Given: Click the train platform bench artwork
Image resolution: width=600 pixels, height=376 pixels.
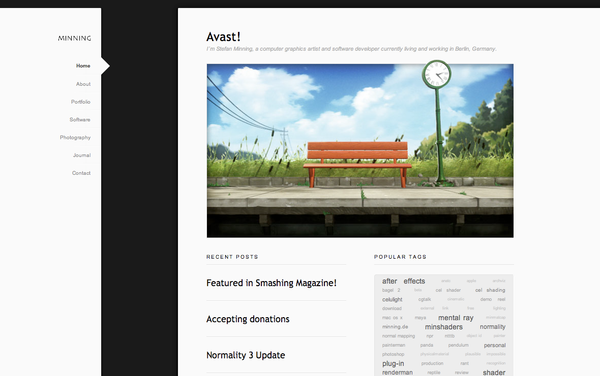Looking at the screenshot, I should click(360, 150).
